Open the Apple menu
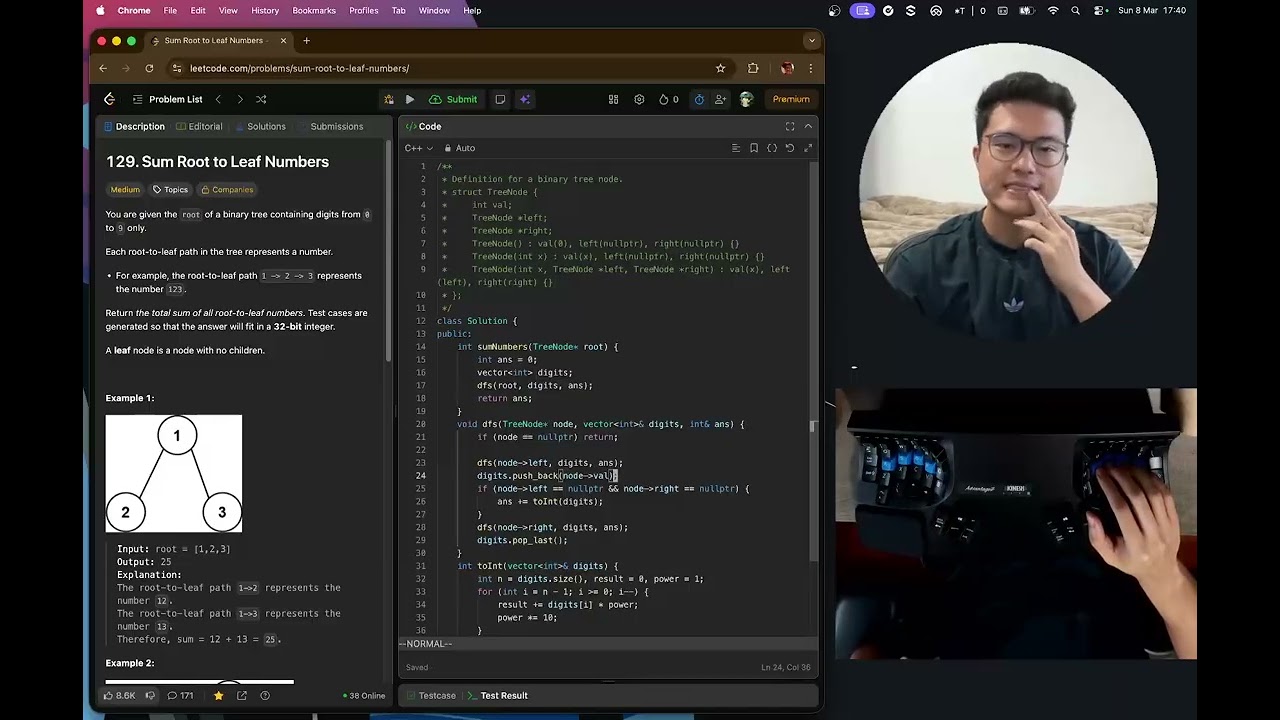The width and height of the screenshot is (1280, 720). pyautogui.click(x=100, y=10)
